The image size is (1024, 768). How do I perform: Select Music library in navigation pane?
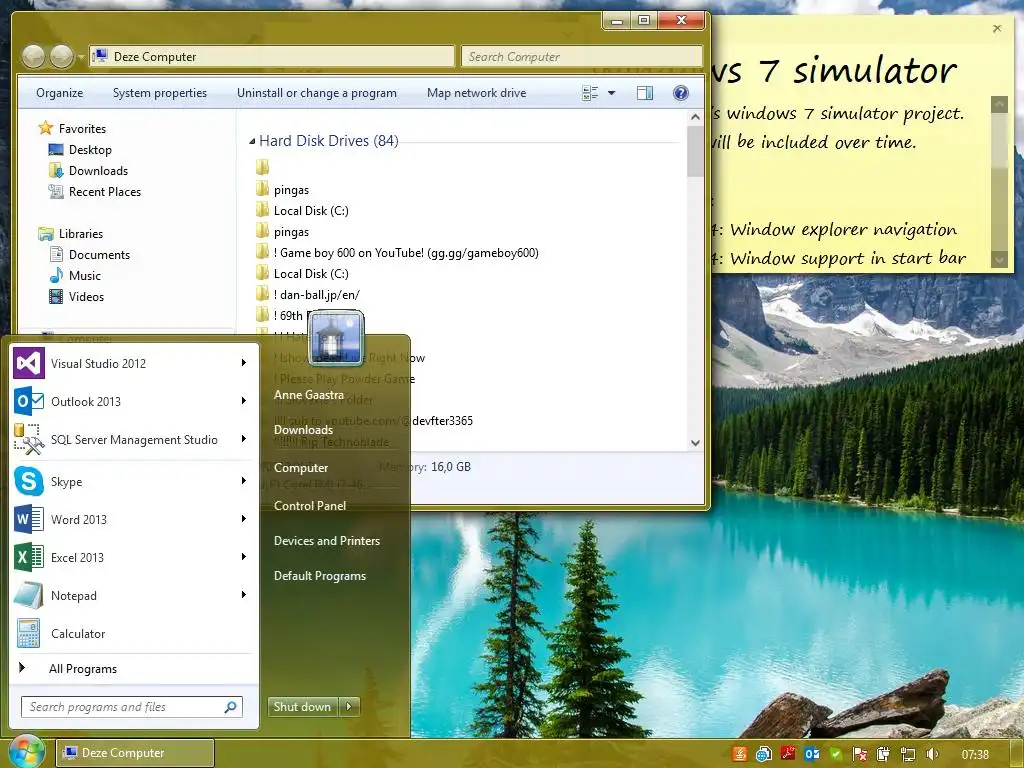(76, 276)
